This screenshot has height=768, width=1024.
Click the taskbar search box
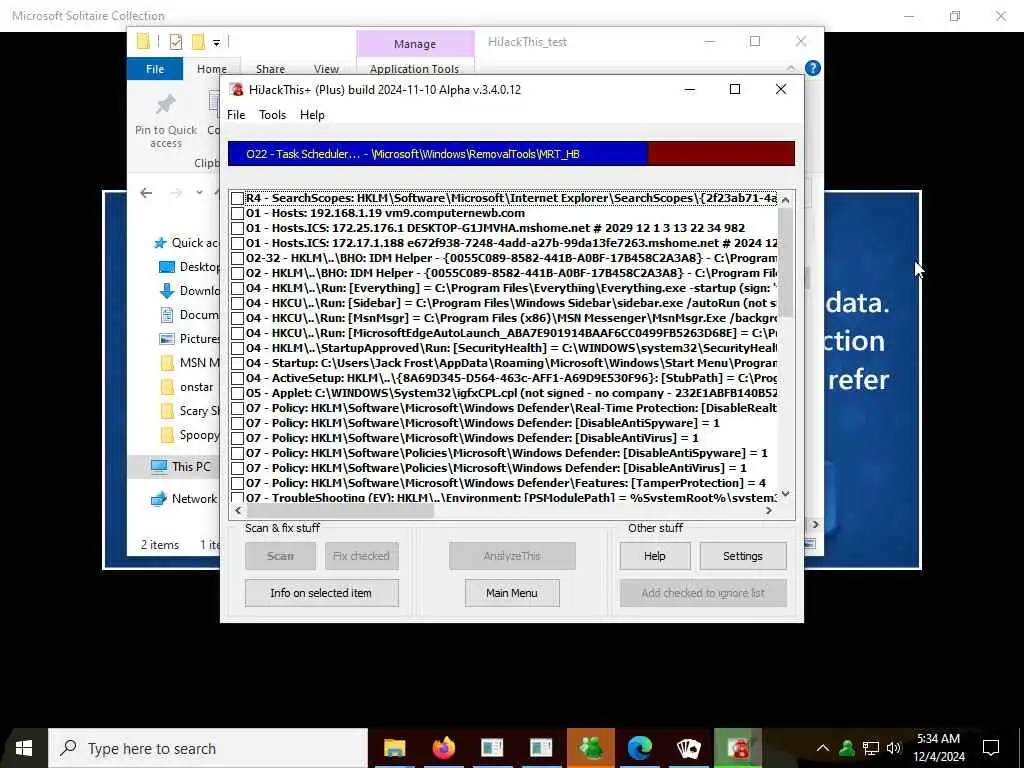[x=208, y=748]
